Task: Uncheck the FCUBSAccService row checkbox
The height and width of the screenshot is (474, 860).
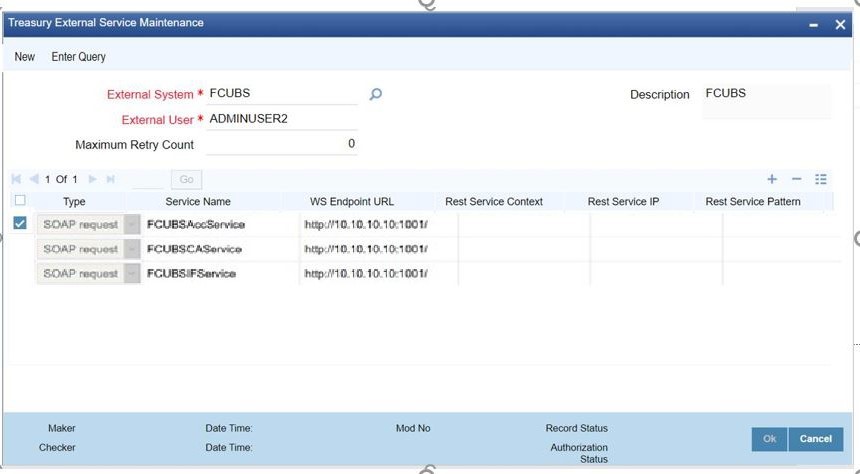Action: (x=20, y=223)
